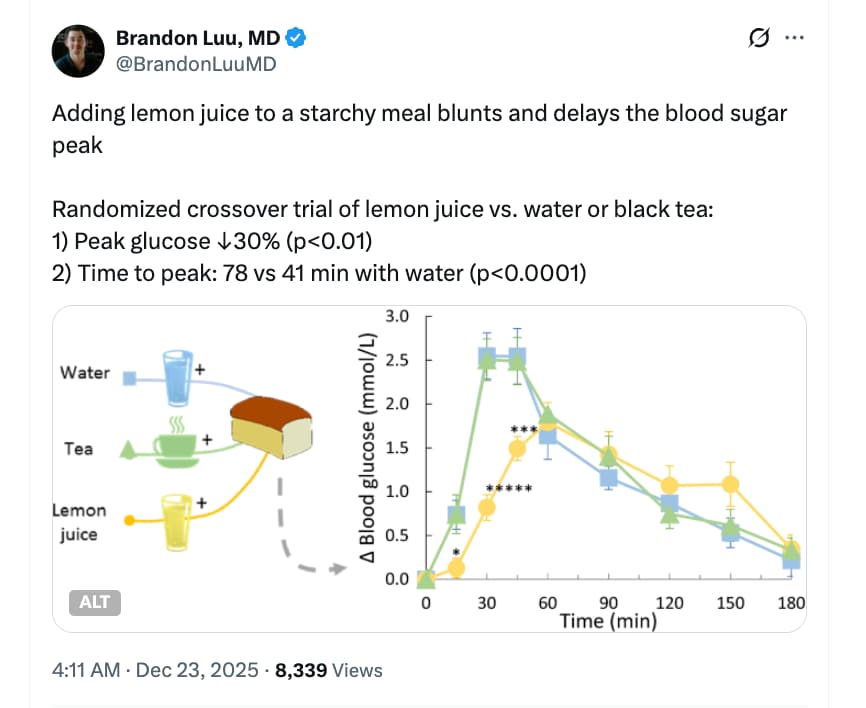
Task: Click the yellow dot Lemon juice marker
Action: pos(129,521)
